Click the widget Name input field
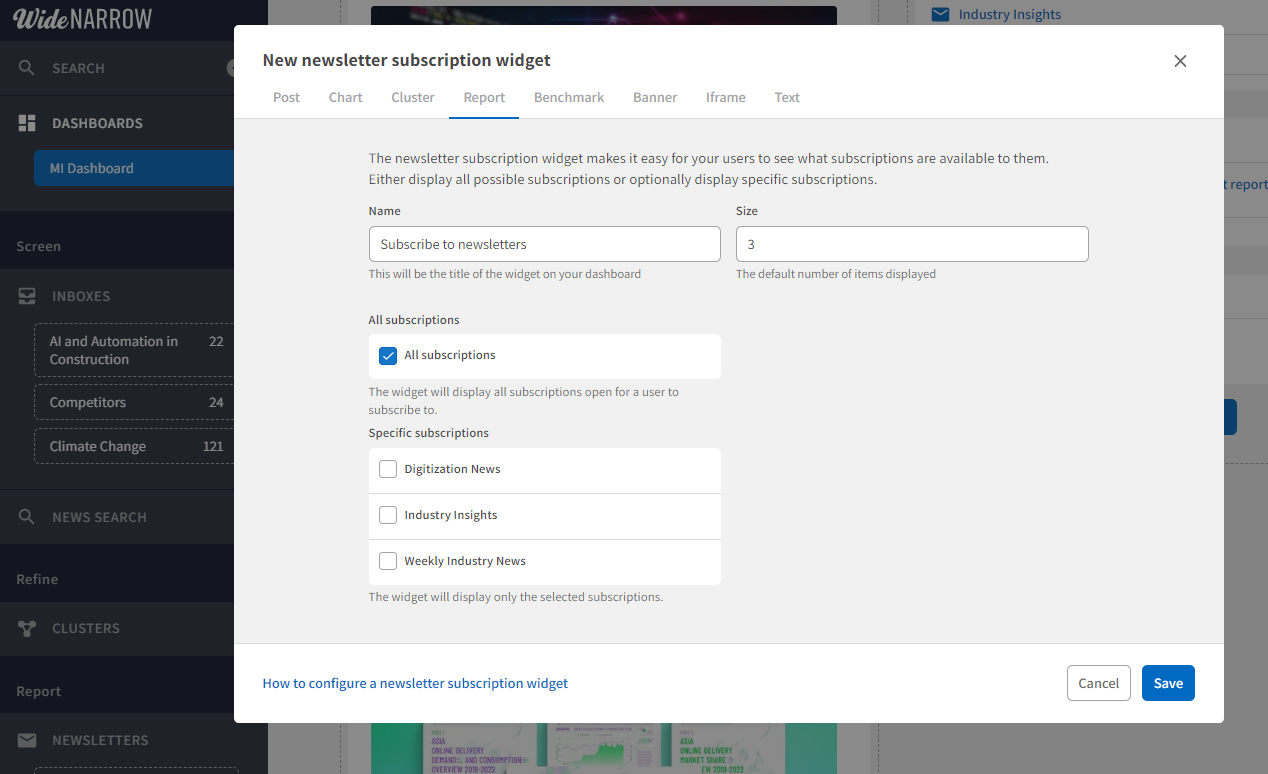1268x774 pixels. coord(544,244)
